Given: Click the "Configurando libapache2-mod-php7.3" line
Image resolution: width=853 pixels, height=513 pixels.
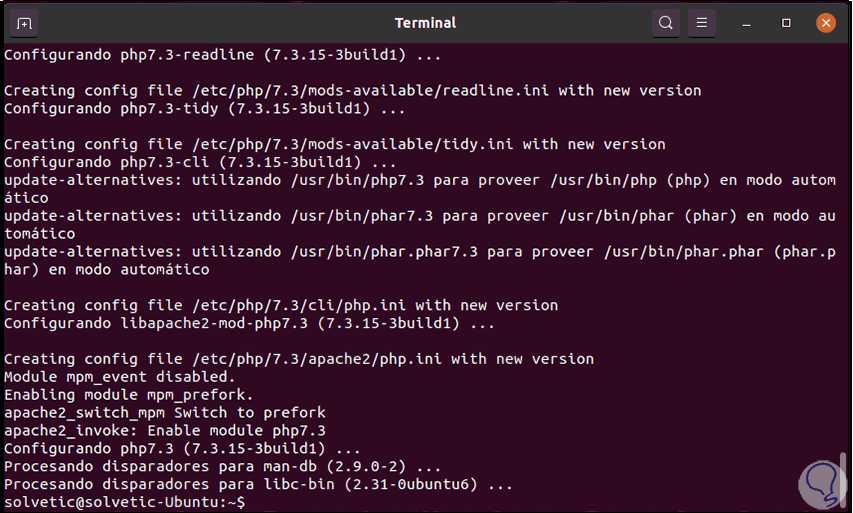Looking at the screenshot, I should point(250,323).
